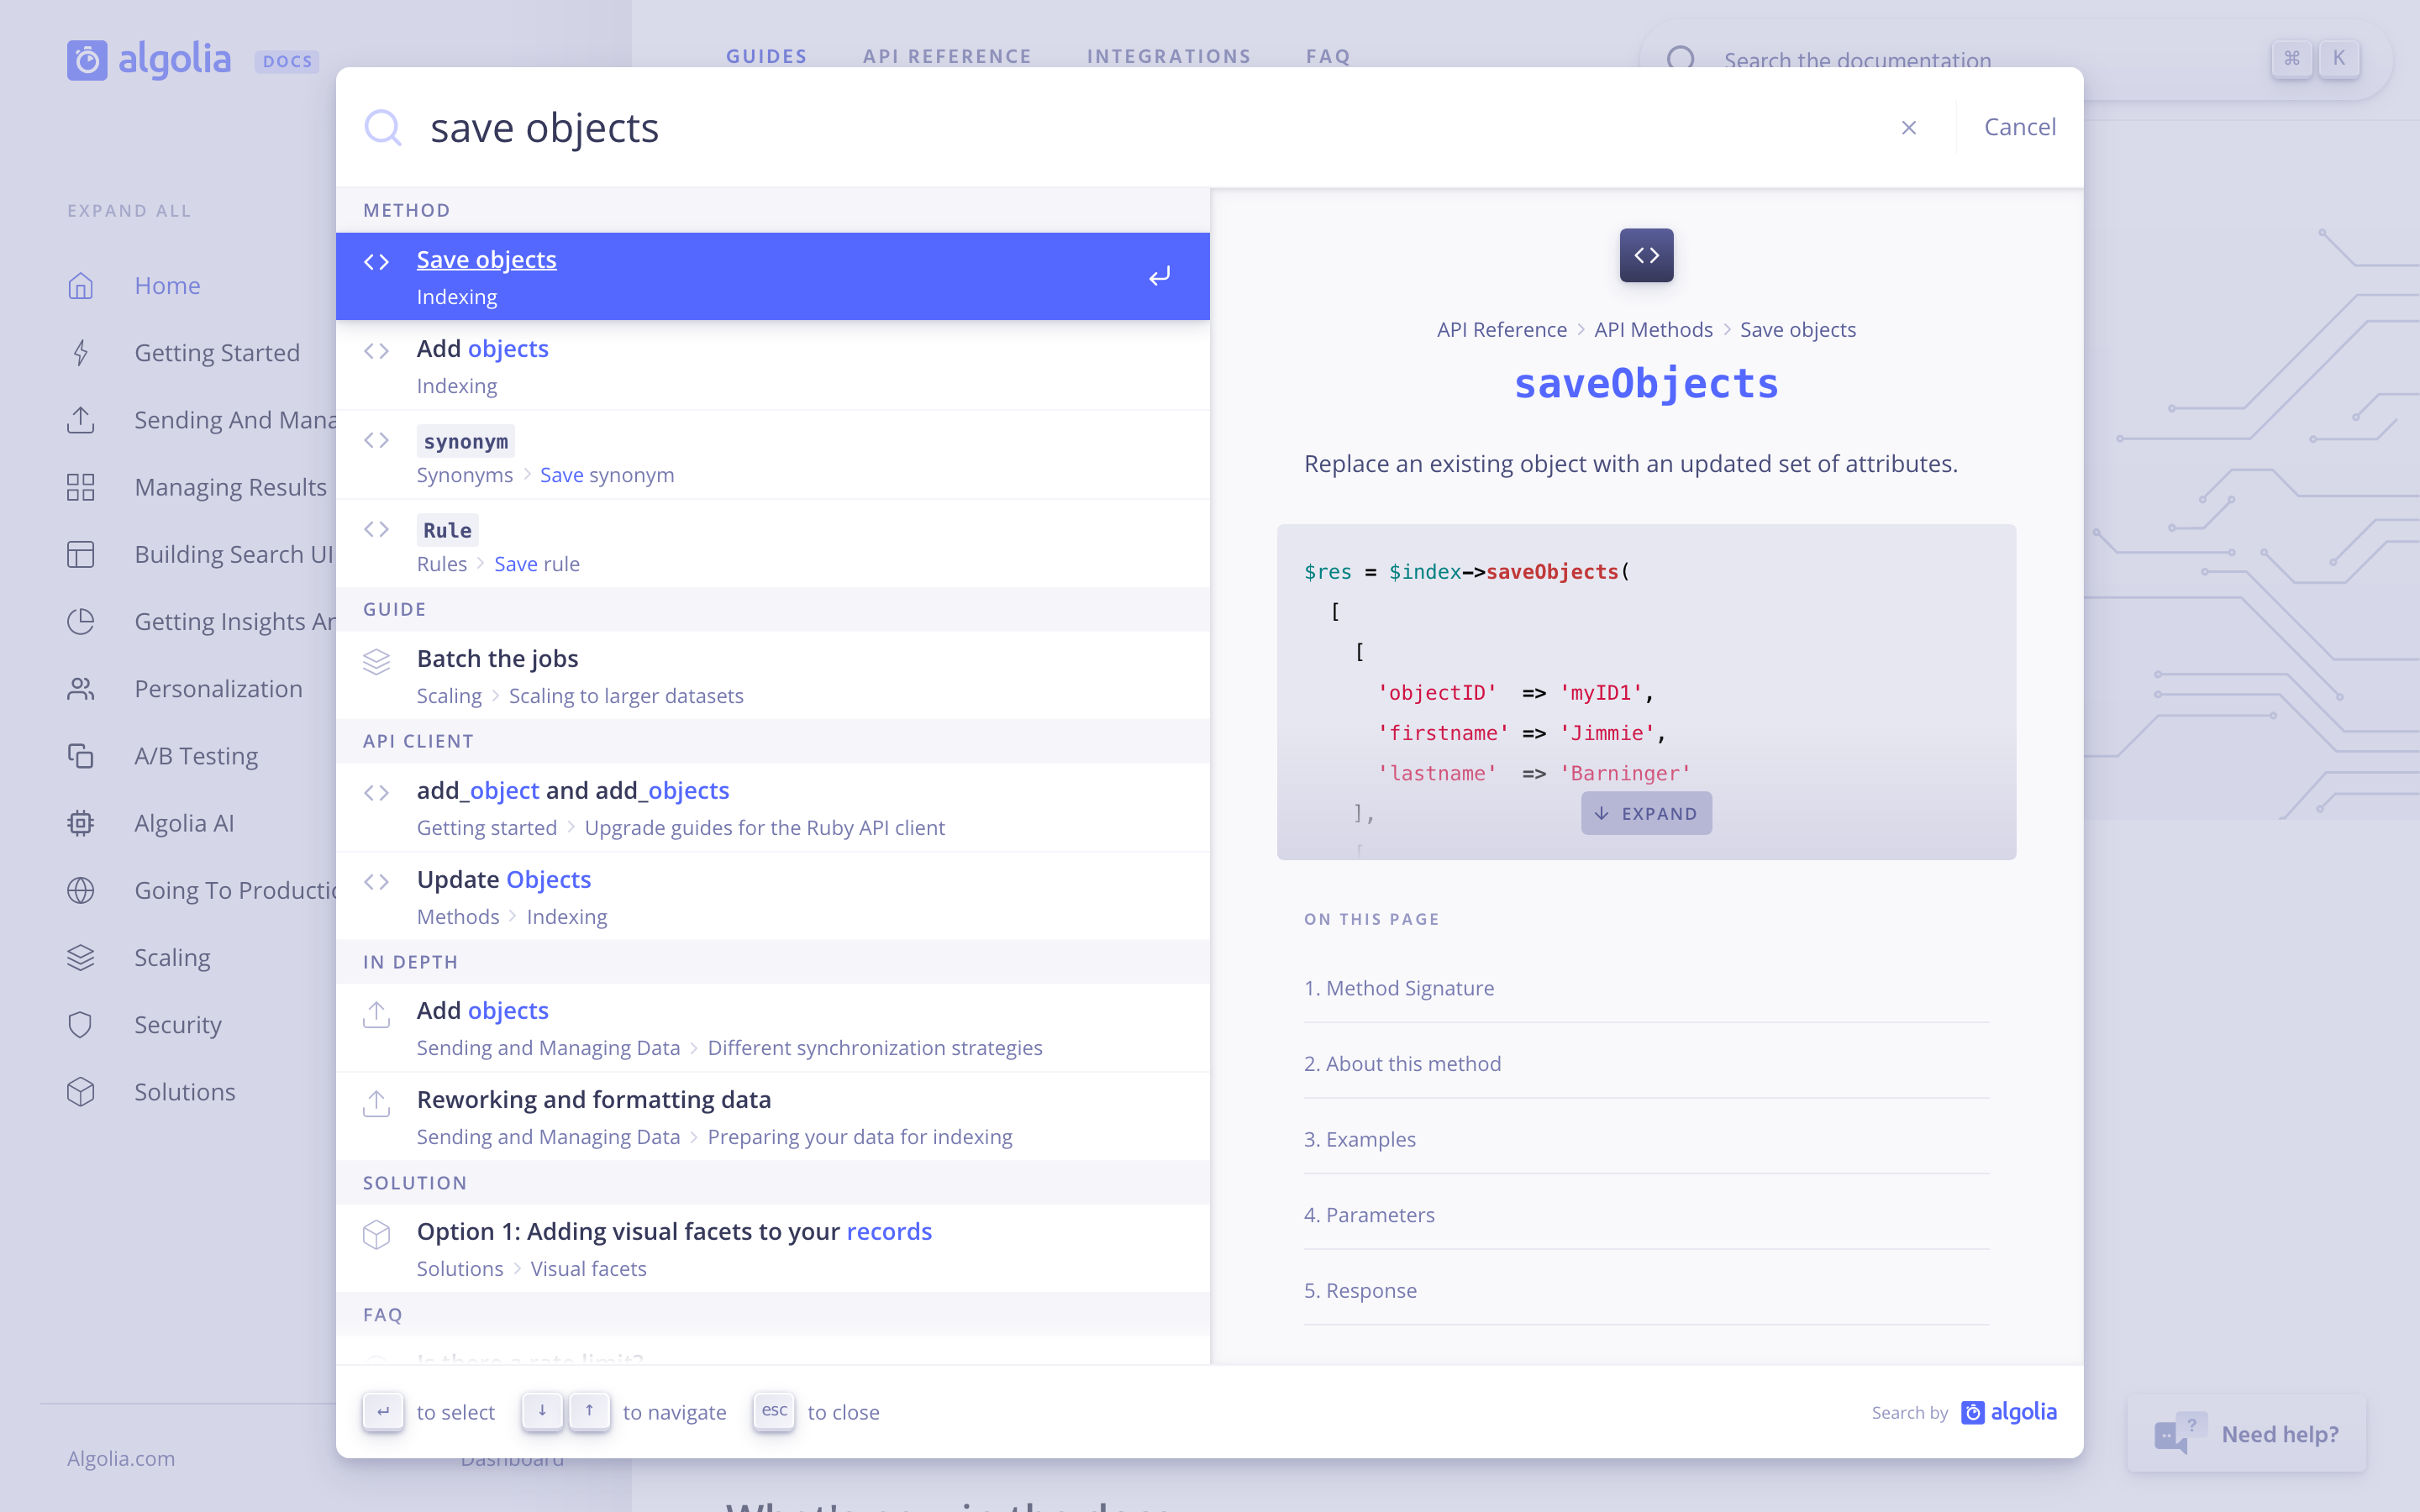Click code icon beside add_object result
The height and width of the screenshot is (1512, 2420).
tap(376, 793)
